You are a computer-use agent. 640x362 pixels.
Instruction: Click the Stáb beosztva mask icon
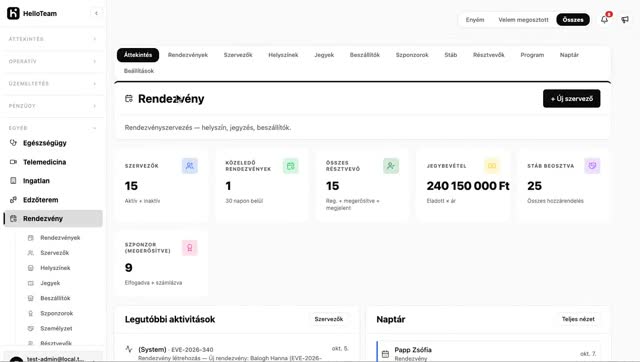592,166
